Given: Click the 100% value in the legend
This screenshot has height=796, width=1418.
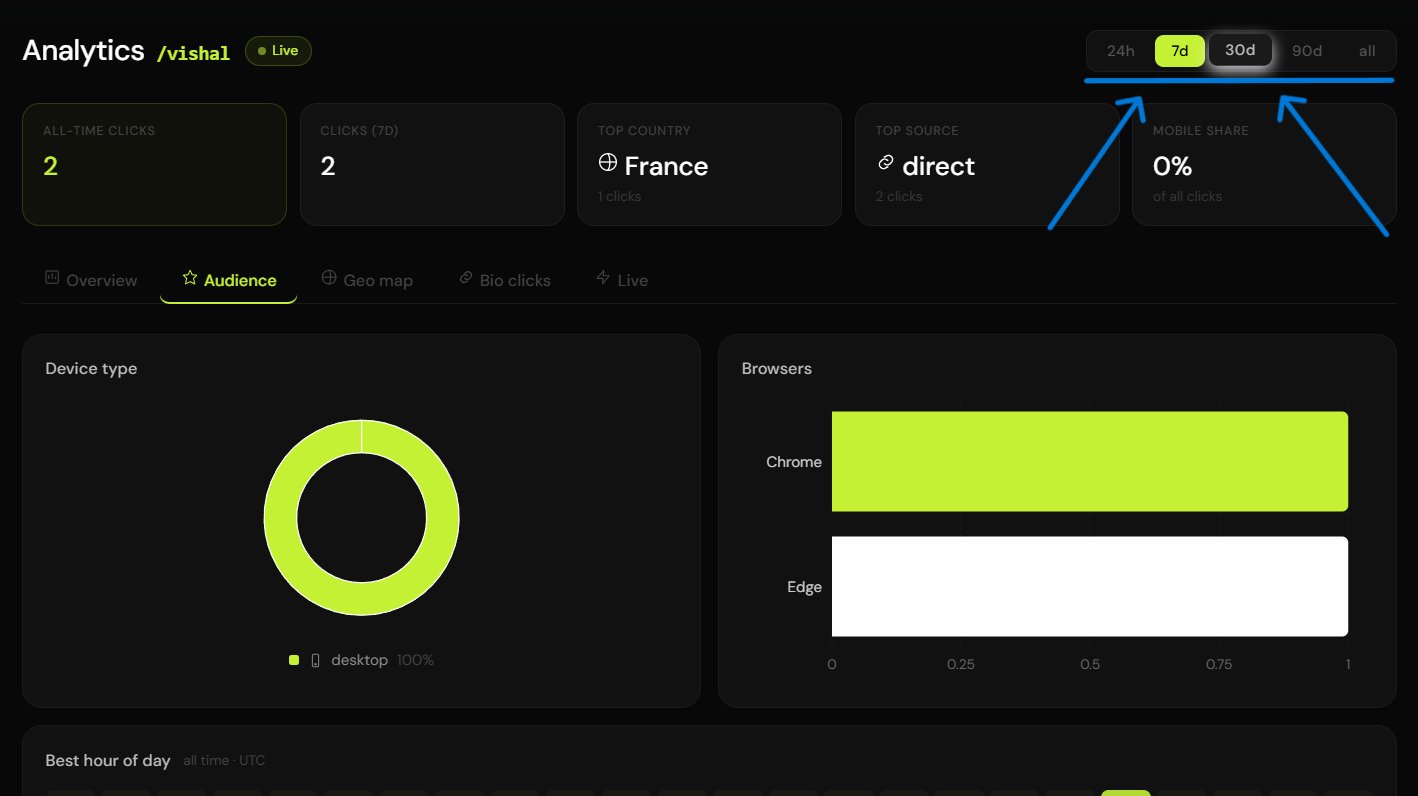Looking at the screenshot, I should [x=415, y=660].
